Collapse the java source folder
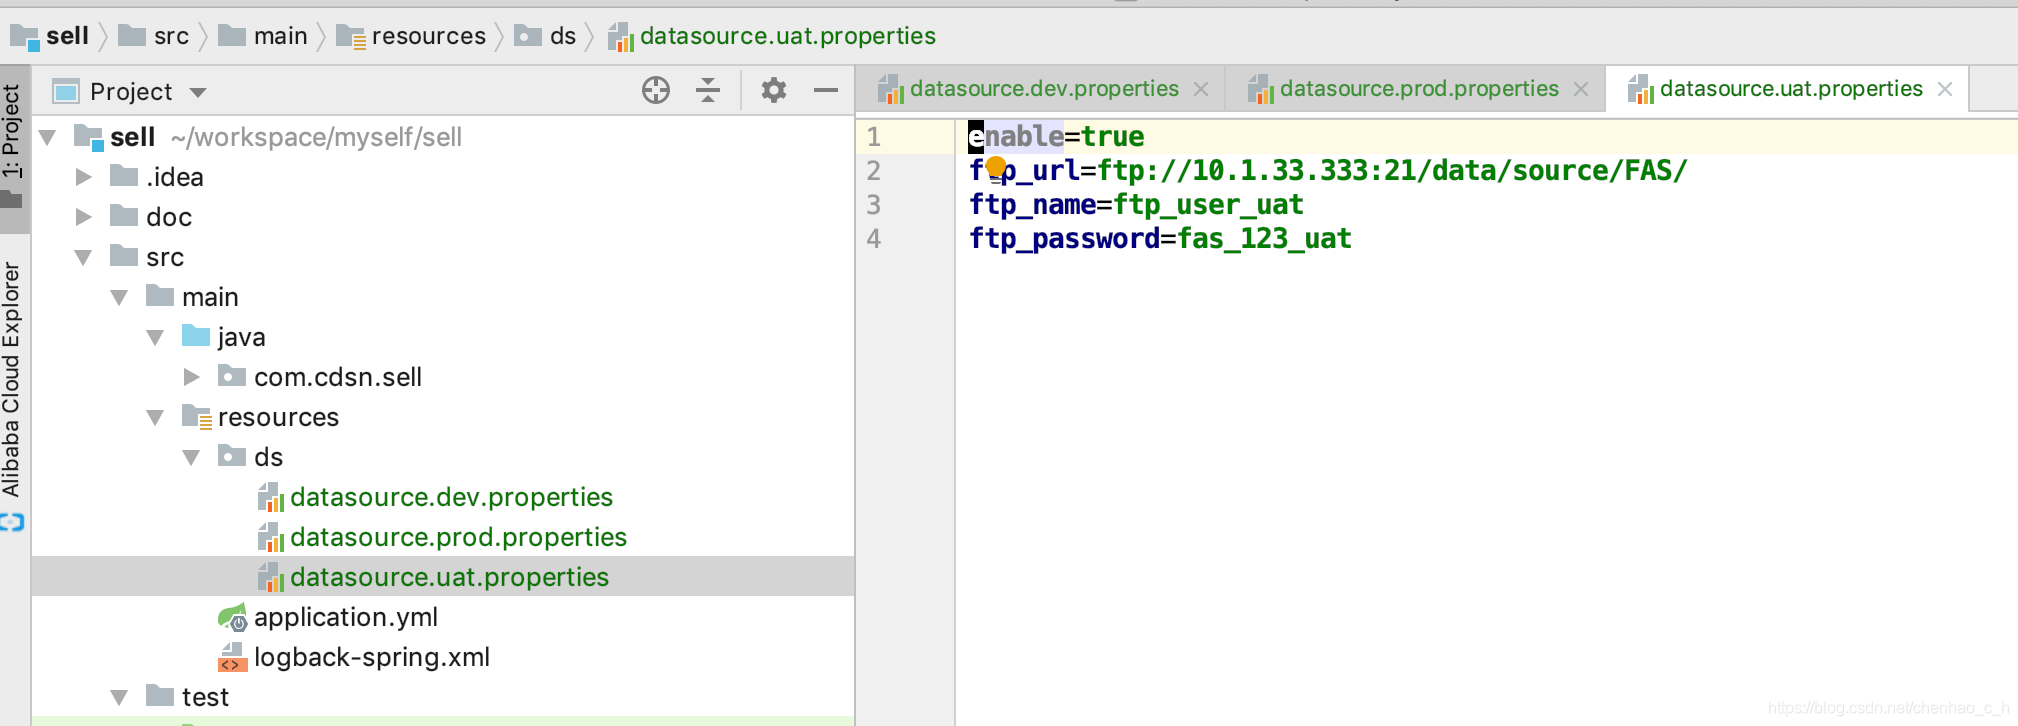The width and height of the screenshot is (2018, 726). point(156,337)
